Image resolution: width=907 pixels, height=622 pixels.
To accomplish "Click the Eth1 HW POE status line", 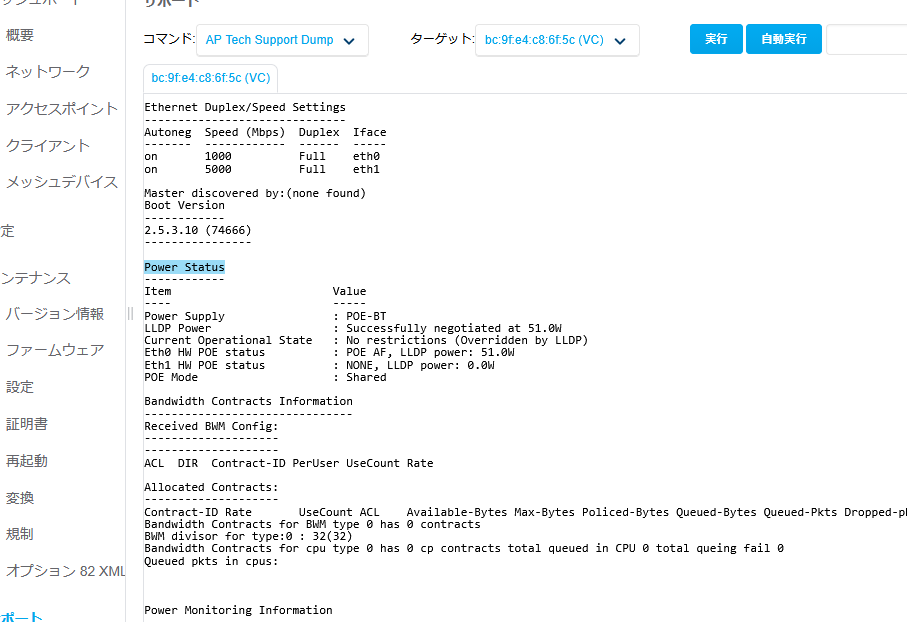I will click(319, 366).
